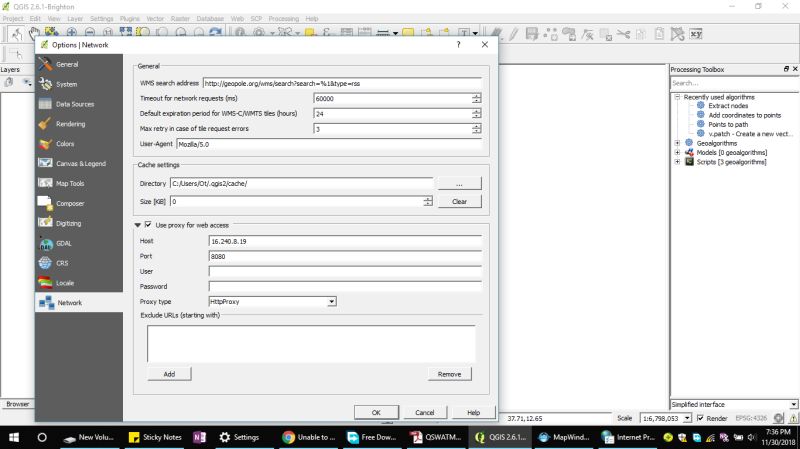Remove the selected excluded URL

(x=449, y=374)
